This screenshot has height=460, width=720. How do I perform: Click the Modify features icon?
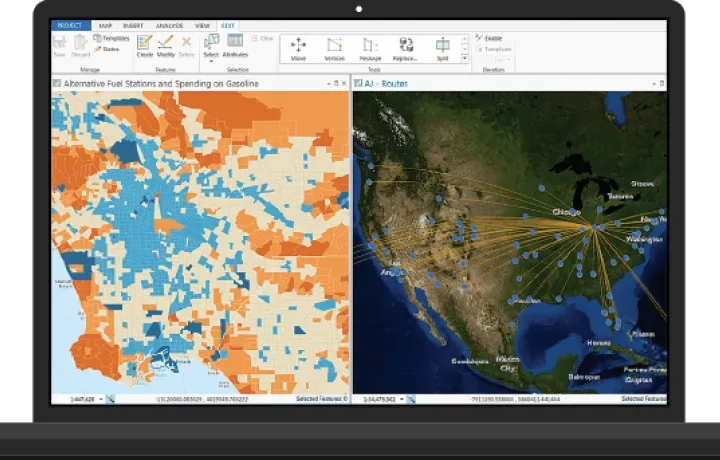[x=166, y=46]
